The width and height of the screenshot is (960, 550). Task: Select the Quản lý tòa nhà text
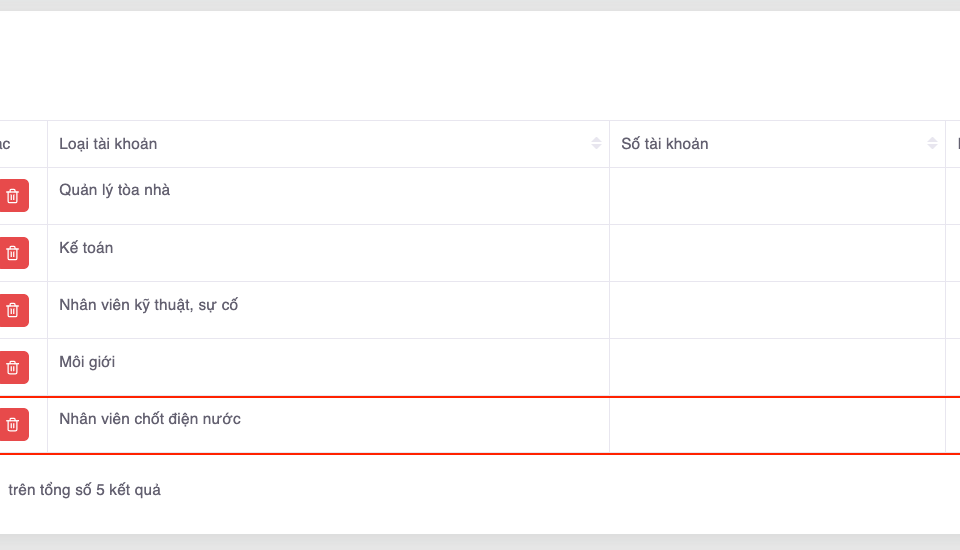pyautogui.click(x=114, y=190)
